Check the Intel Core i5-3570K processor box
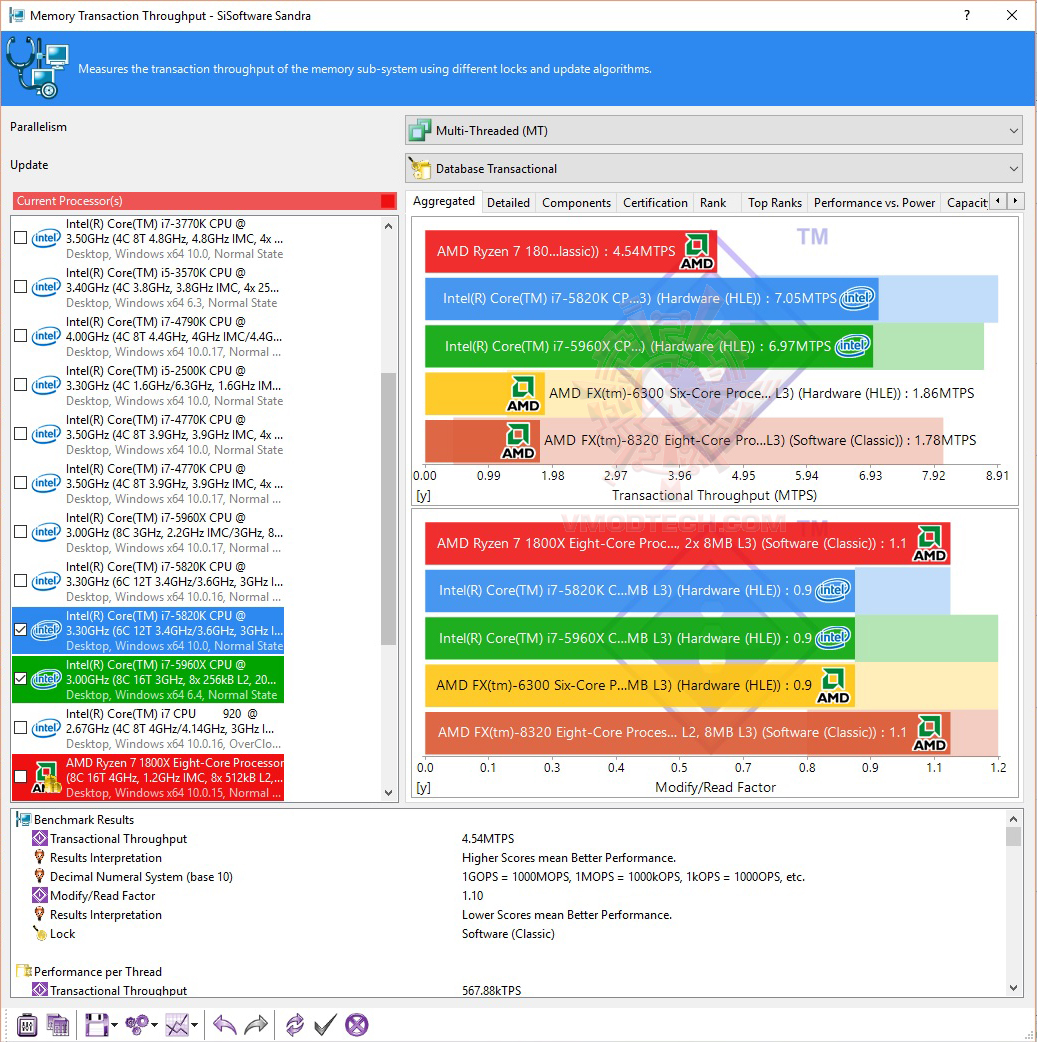 coord(21,287)
